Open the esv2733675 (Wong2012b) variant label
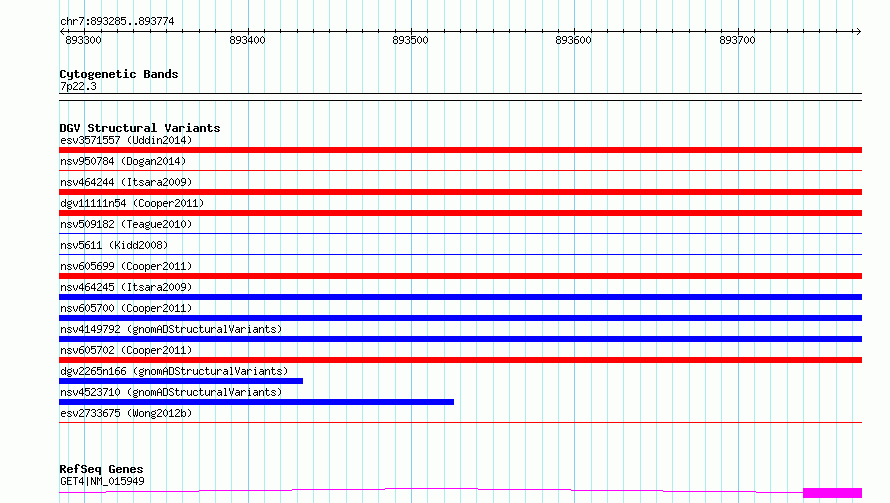890x503 pixels. [126, 413]
